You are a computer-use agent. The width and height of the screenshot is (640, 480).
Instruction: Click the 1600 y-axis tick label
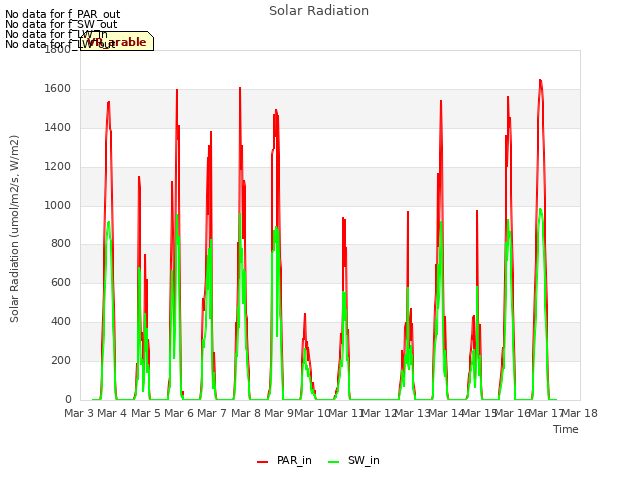(58, 89)
